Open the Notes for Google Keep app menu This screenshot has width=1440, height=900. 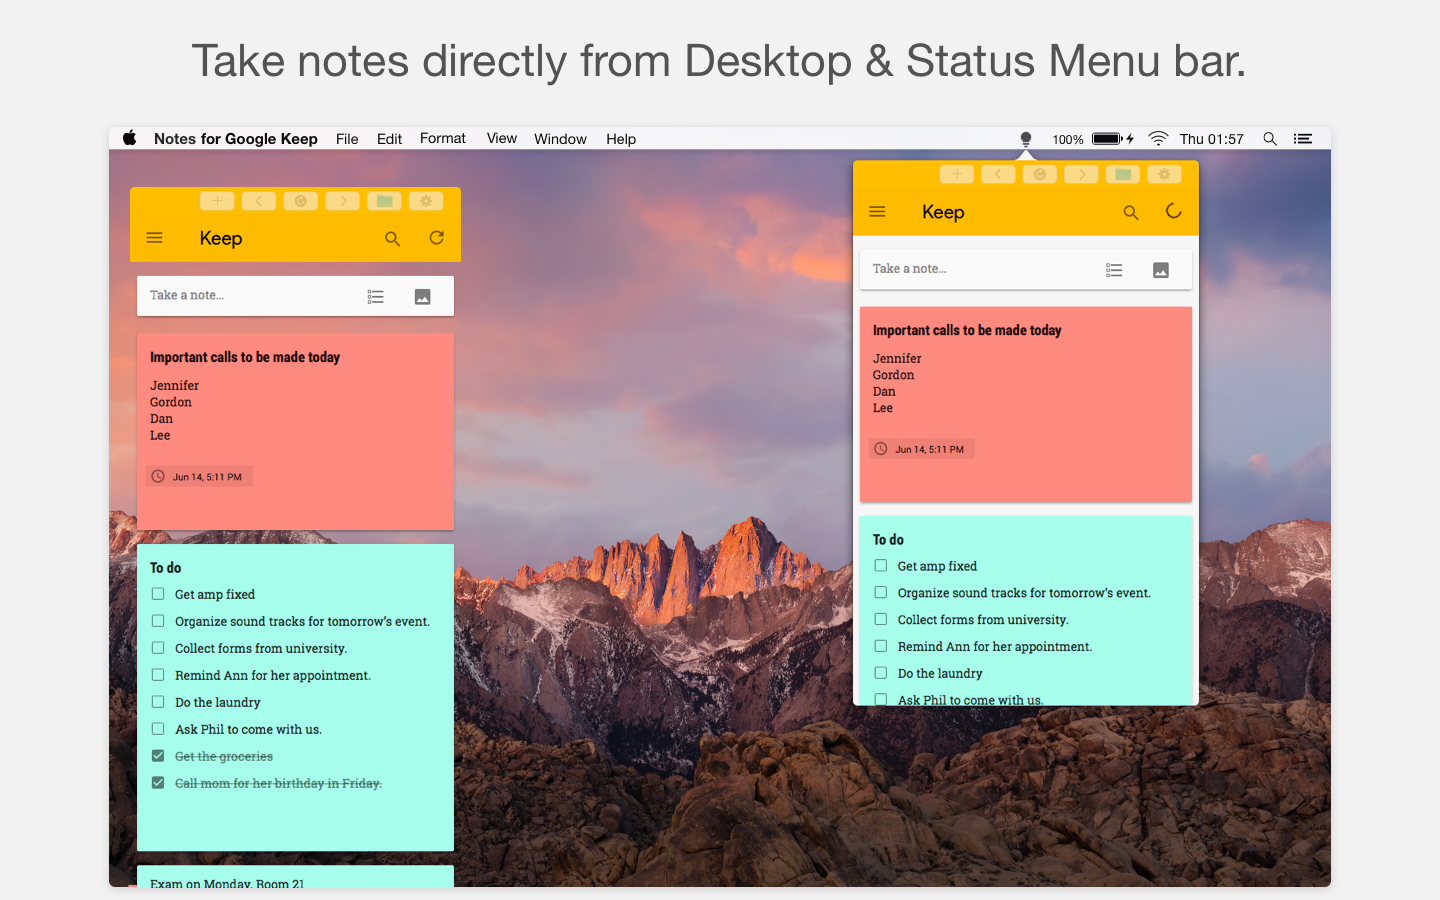point(236,139)
